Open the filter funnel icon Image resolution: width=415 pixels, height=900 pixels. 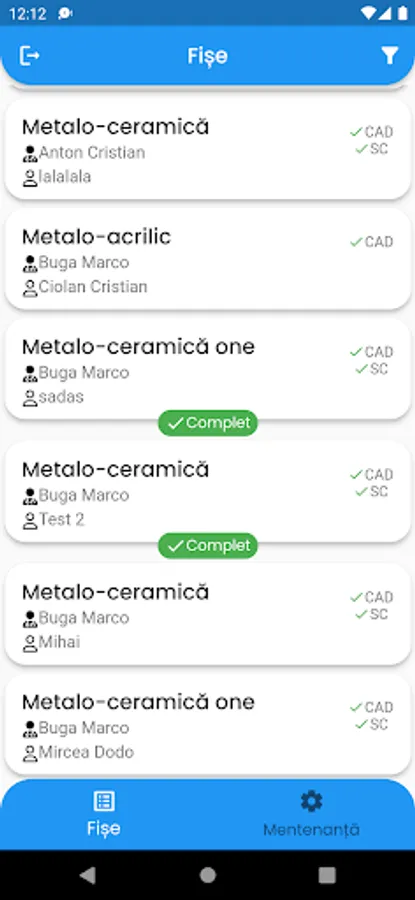(x=389, y=56)
